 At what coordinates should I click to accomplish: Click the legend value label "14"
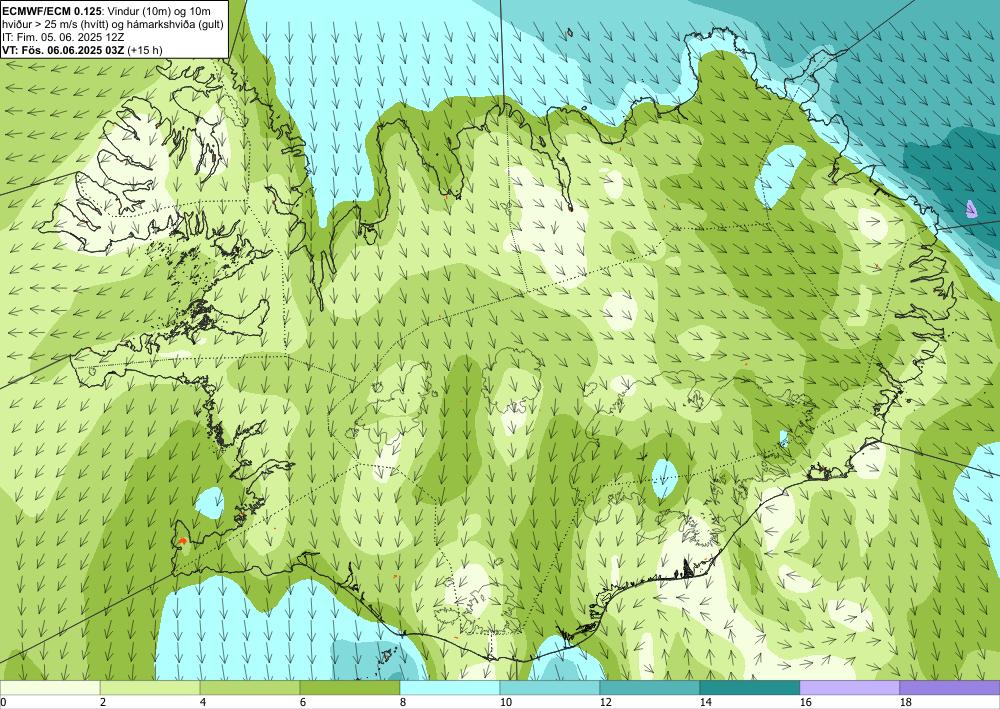click(705, 702)
